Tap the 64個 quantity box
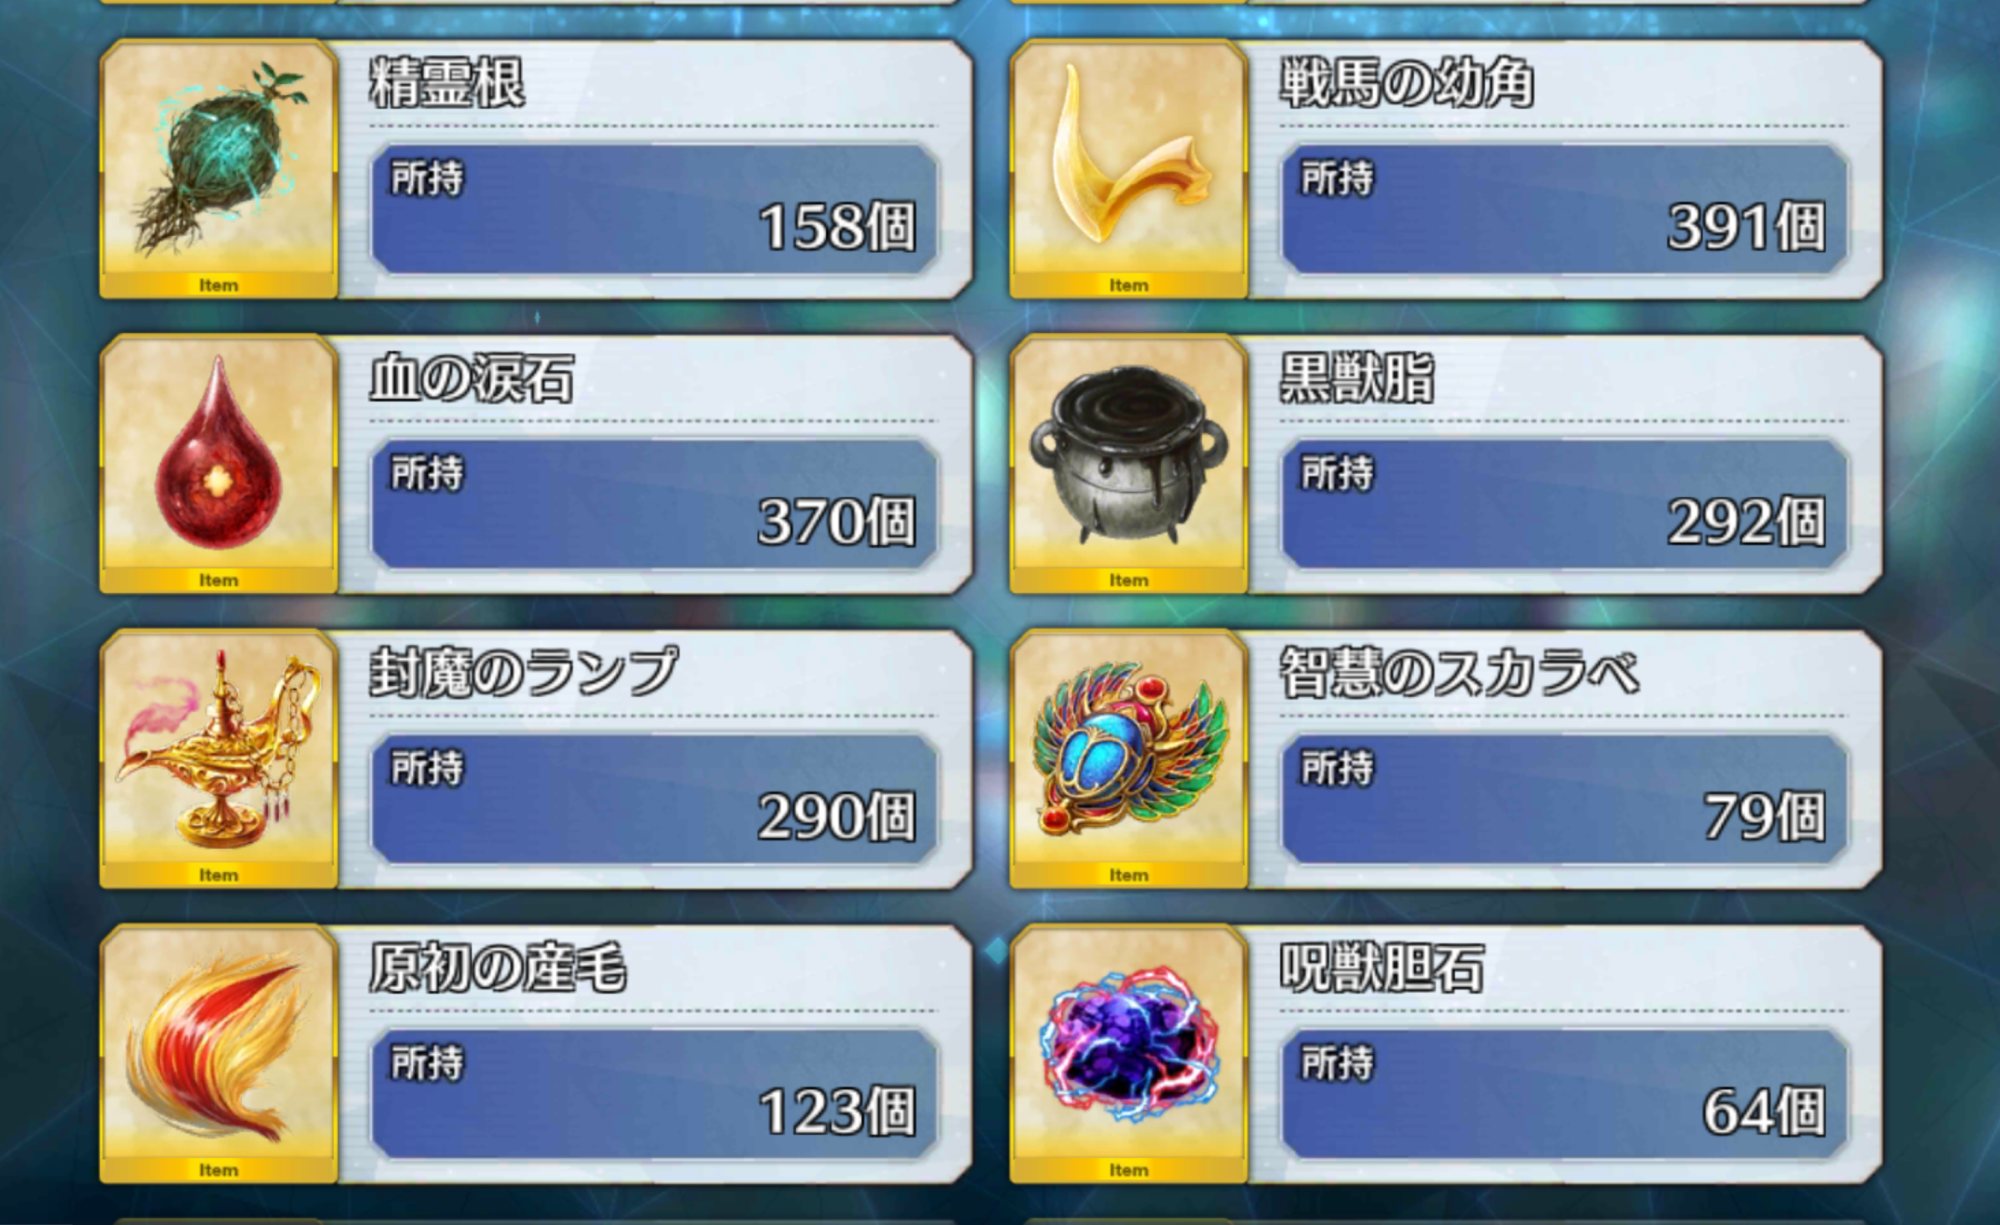The width and height of the screenshot is (2000, 1225). point(1565,1094)
